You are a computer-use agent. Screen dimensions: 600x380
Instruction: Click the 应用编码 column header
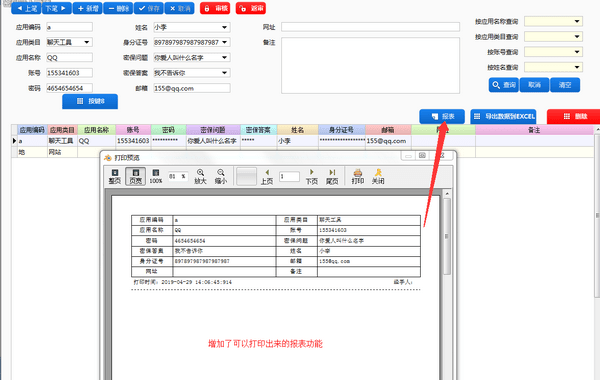(32, 130)
